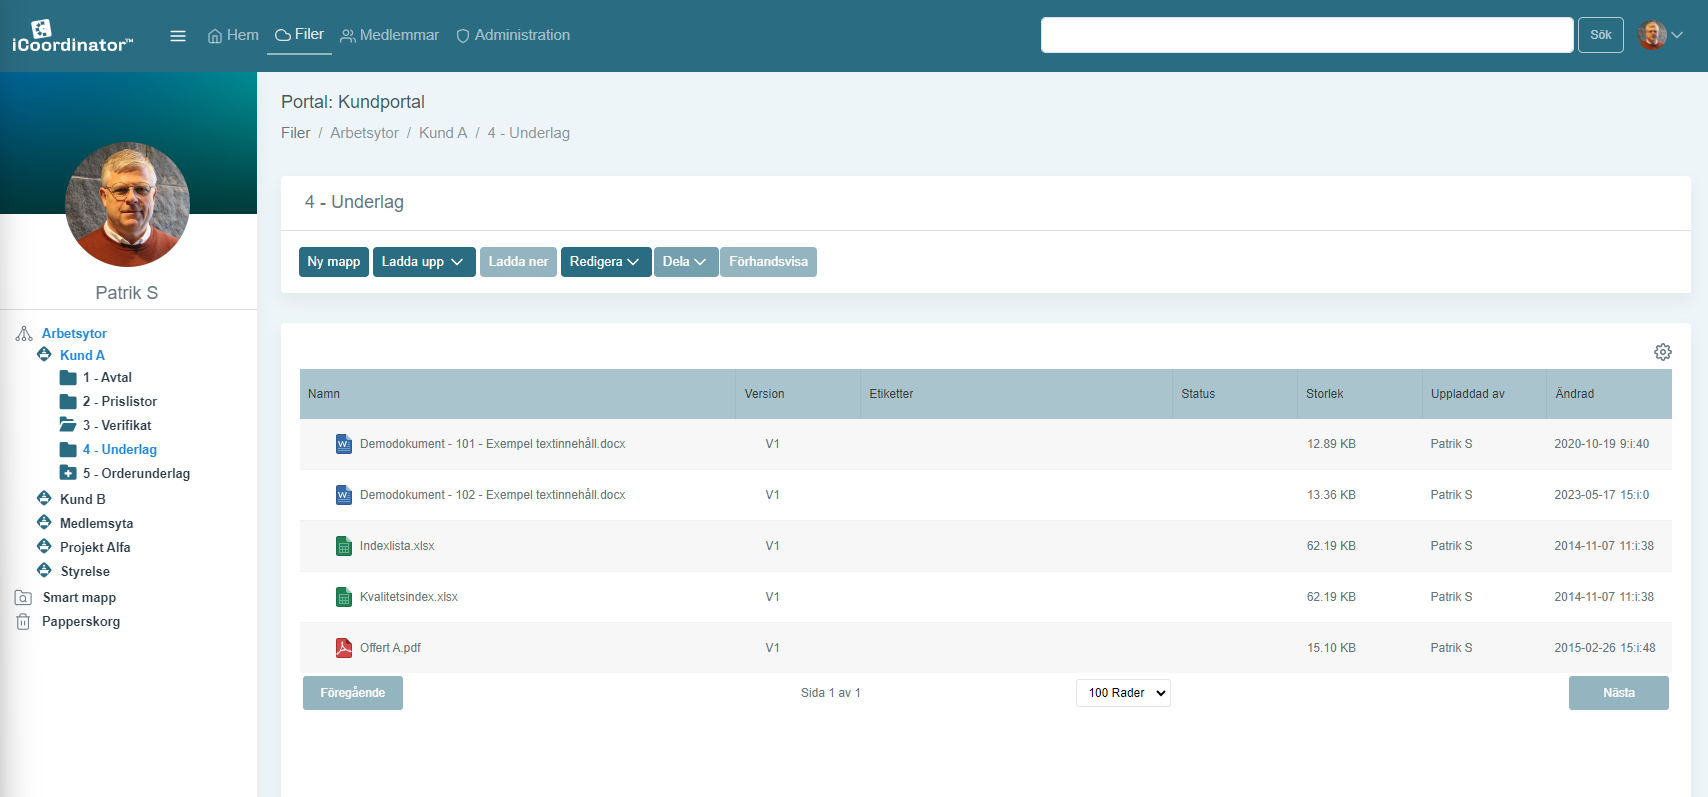Open the Hem menu item
1708x797 pixels.
tap(233, 35)
